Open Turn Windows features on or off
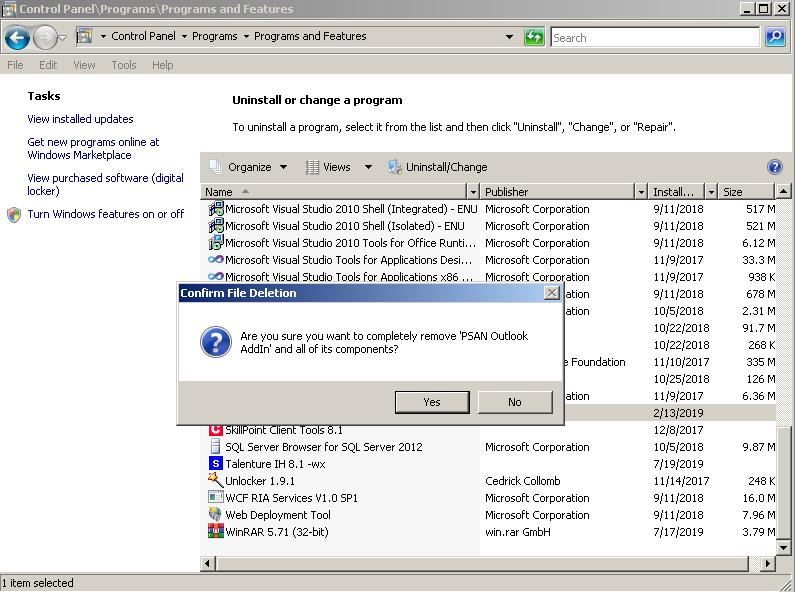The width and height of the screenshot is (795, 592). pos(105,214)
